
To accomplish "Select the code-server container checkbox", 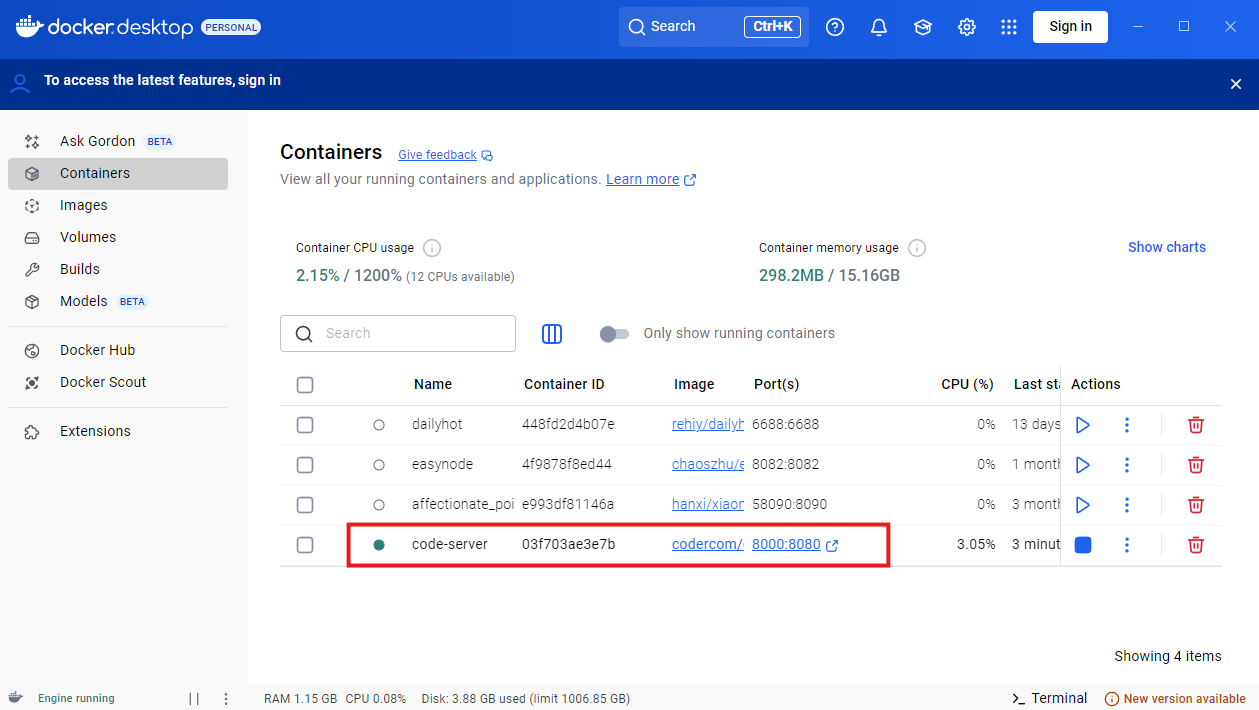I will point(305,545).
